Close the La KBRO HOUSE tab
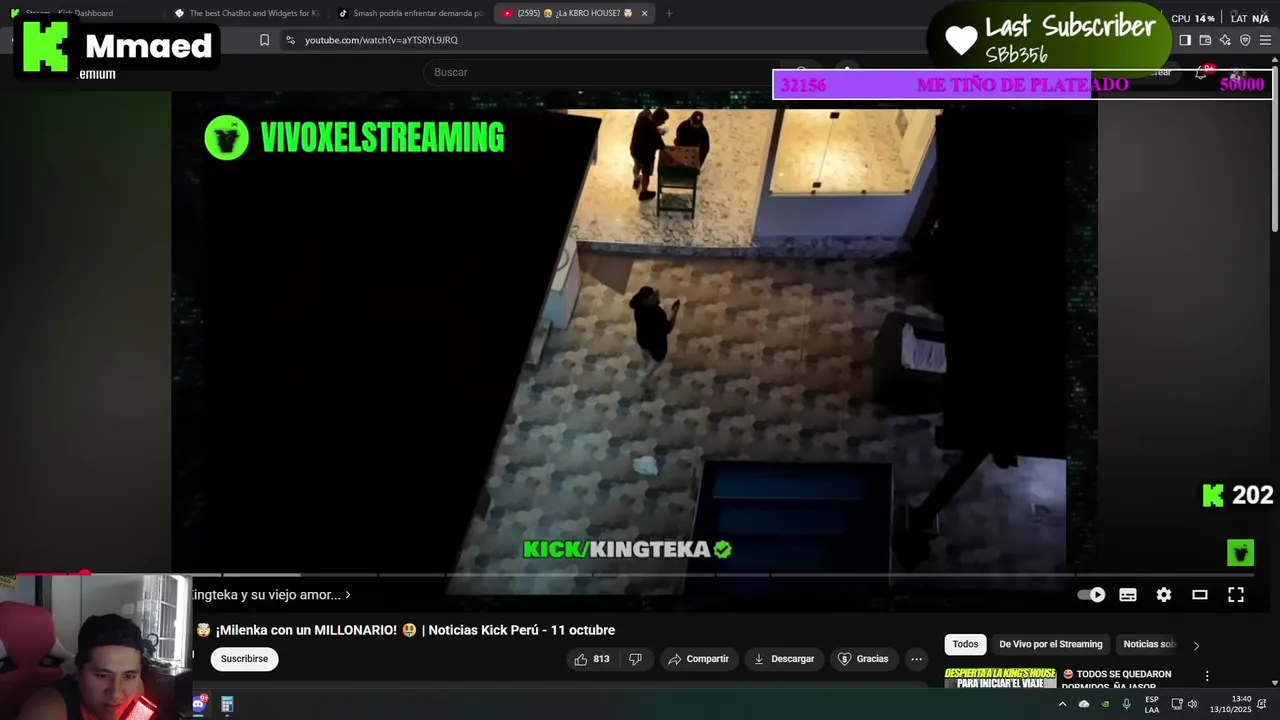The image size is (1280, 720). (x=645, y=13)
